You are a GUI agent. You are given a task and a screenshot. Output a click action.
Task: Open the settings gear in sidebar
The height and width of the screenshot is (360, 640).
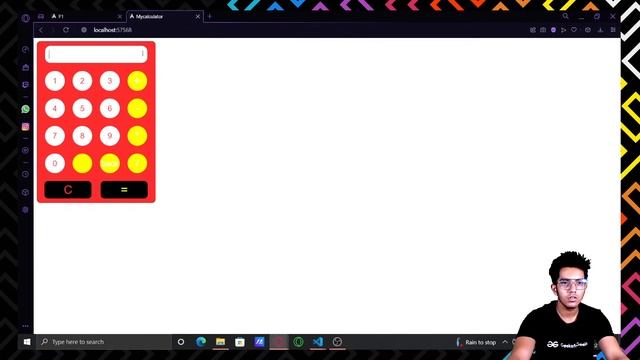tap(25, 209)
